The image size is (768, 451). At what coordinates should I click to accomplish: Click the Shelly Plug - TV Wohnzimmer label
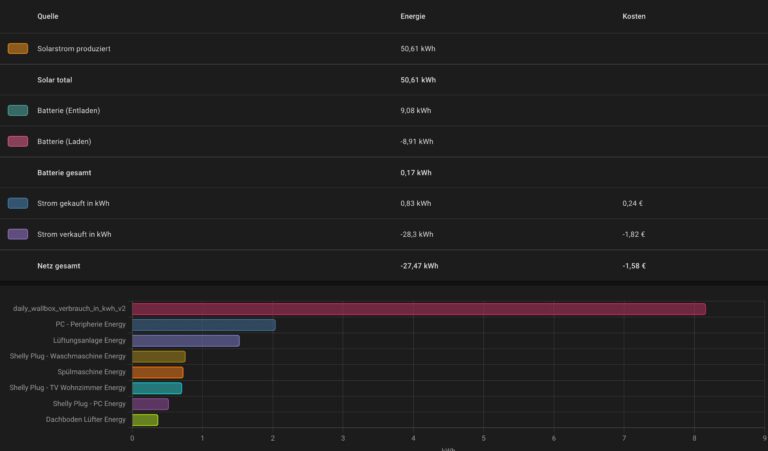[x=68, y=387]
